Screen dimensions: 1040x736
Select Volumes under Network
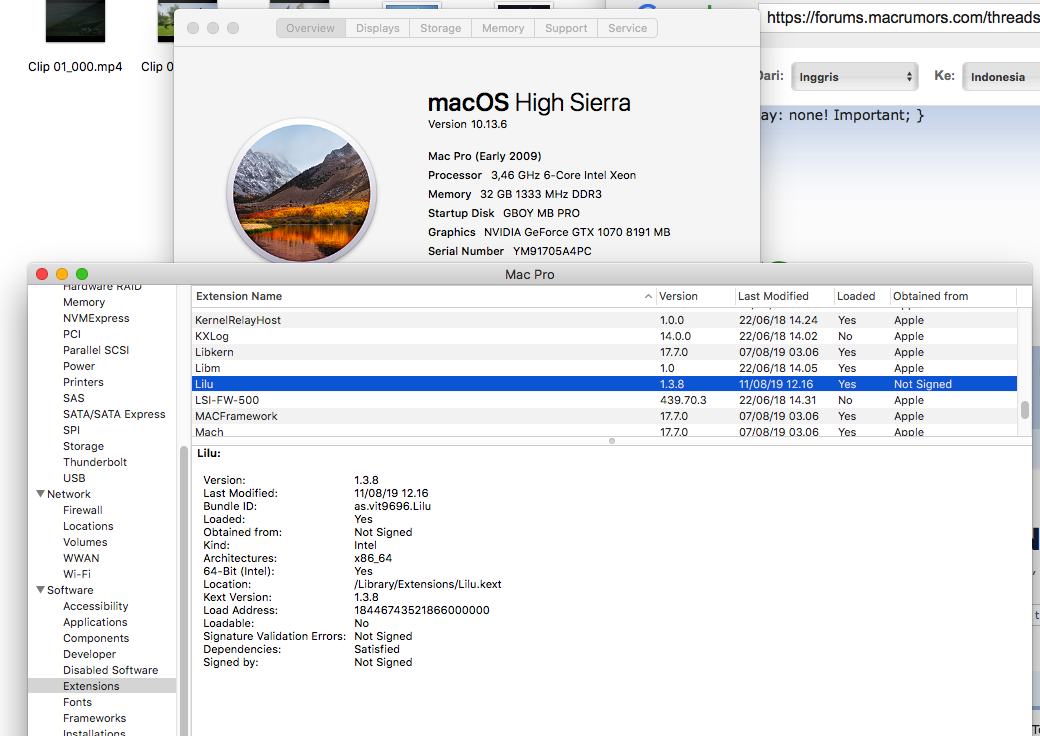click(x=85, y=542)
